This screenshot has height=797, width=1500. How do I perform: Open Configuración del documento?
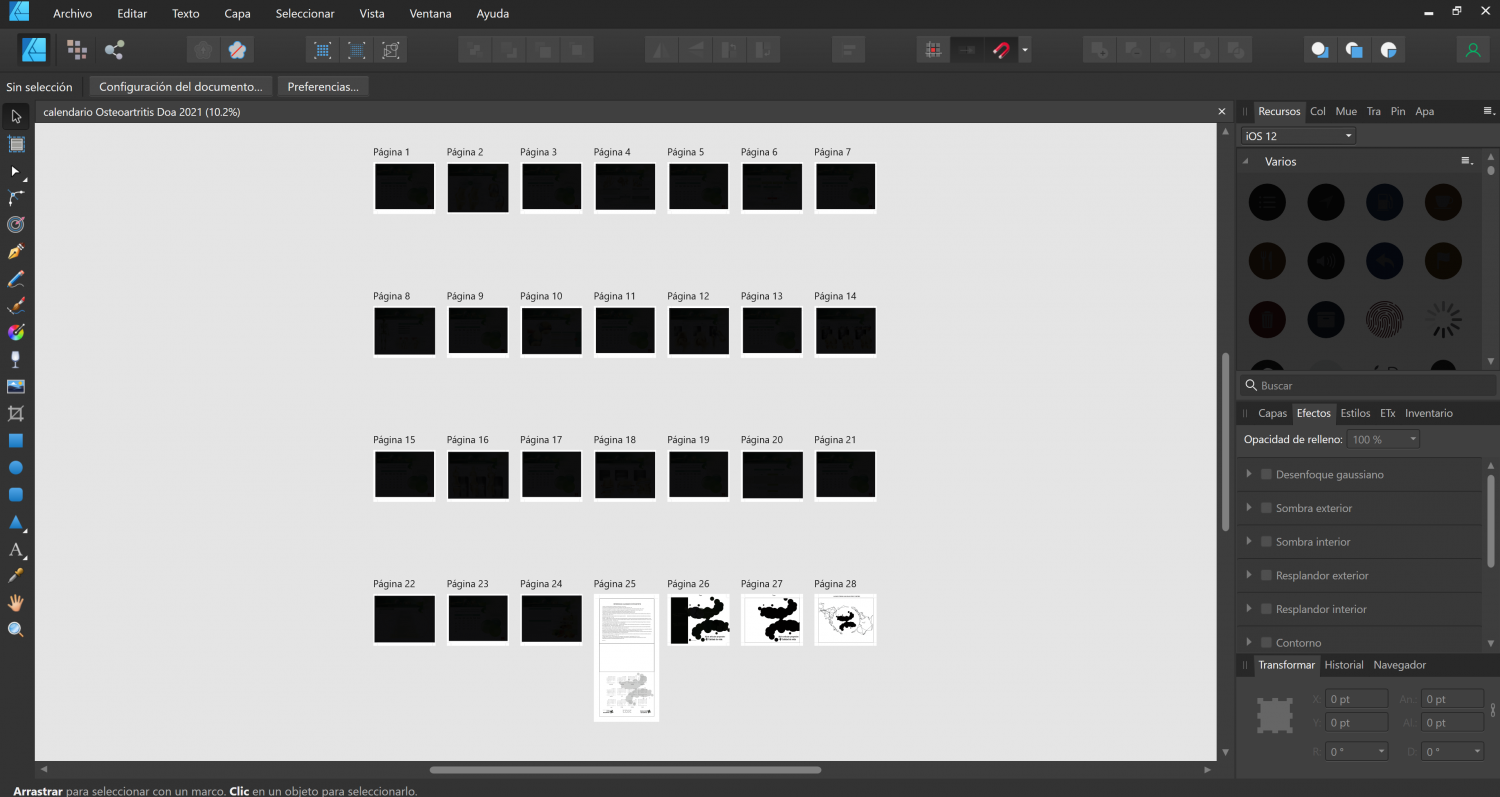tap(180, 86)
